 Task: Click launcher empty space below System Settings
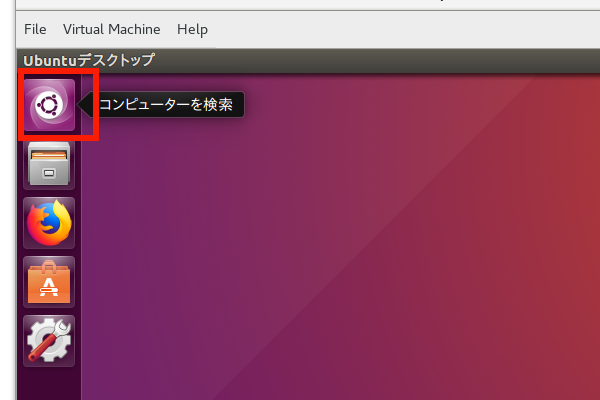[x=49, y=385]
